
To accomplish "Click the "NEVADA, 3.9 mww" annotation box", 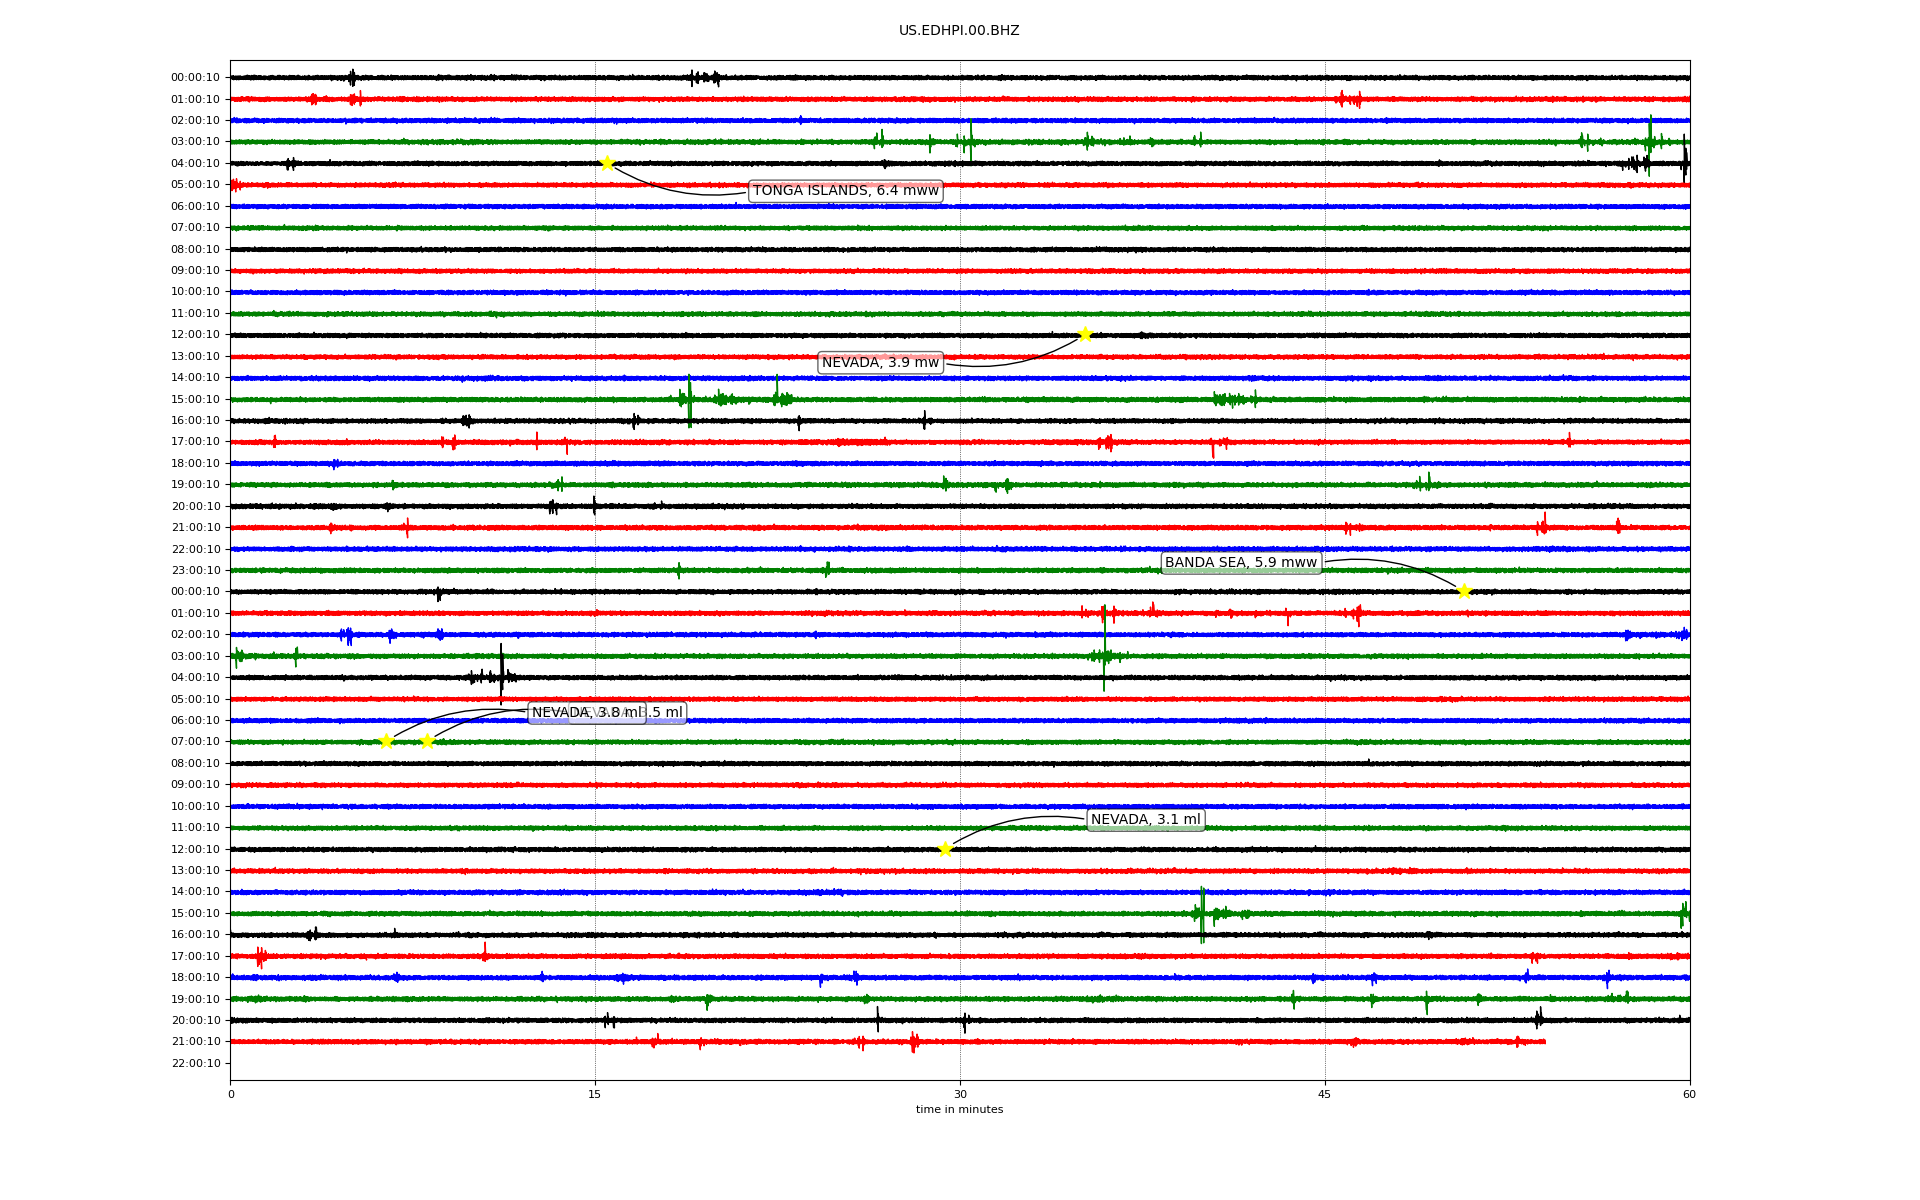I will [880, 362].
